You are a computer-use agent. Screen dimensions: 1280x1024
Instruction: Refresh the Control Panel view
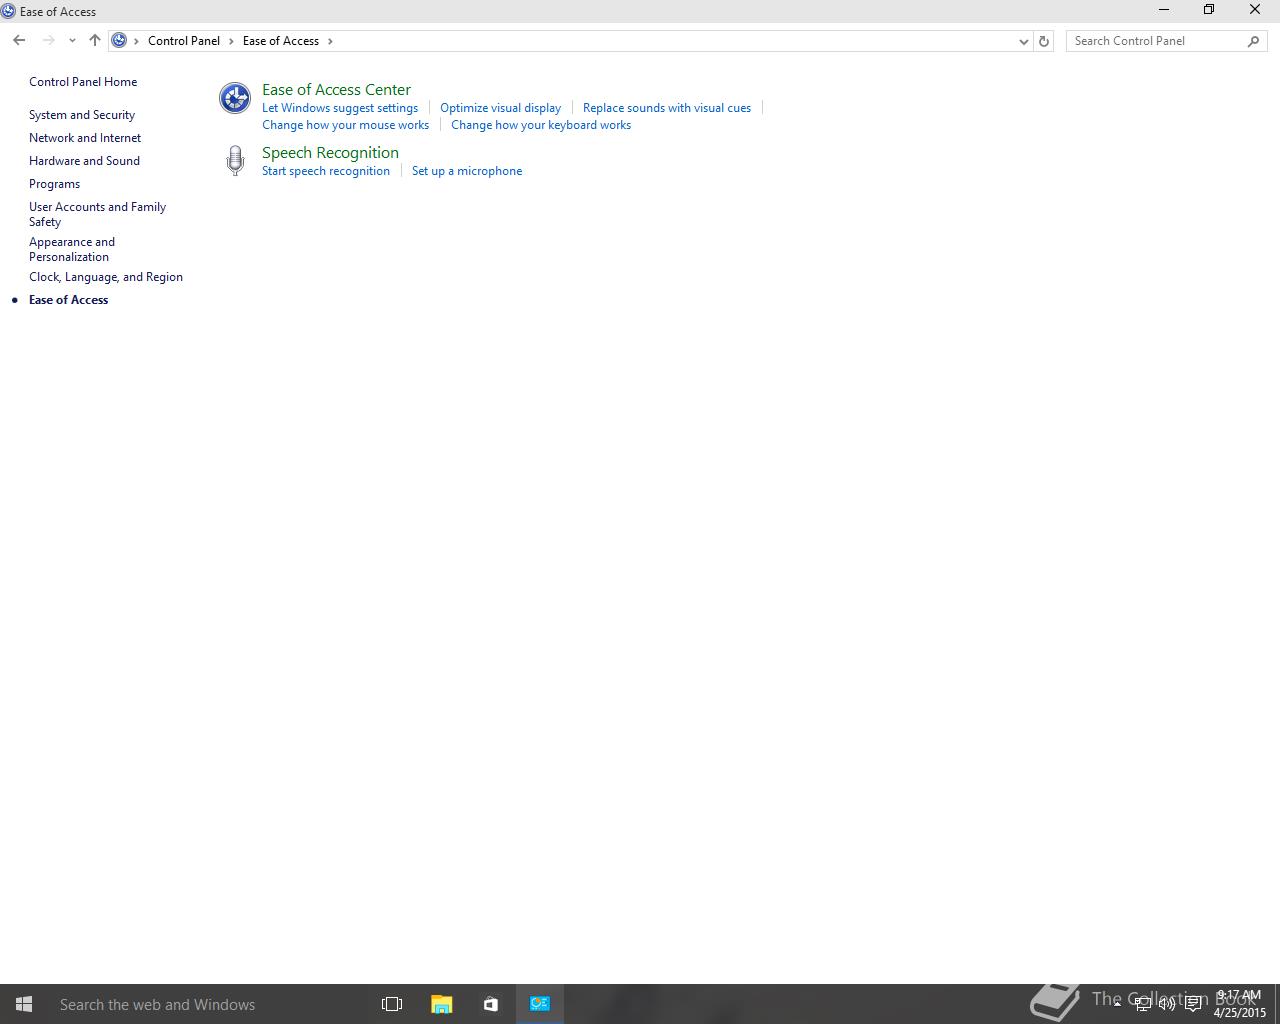click(x=1044, y=41)
